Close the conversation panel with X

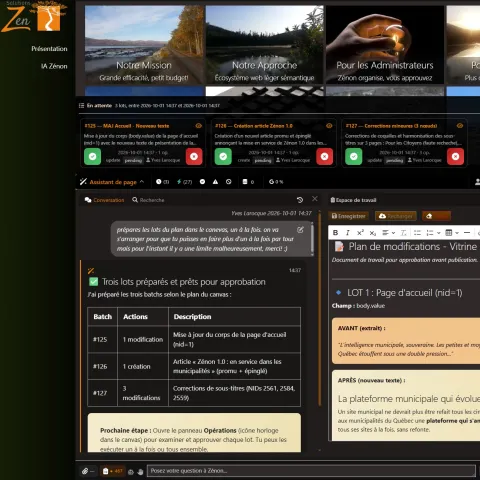point(315,199)
